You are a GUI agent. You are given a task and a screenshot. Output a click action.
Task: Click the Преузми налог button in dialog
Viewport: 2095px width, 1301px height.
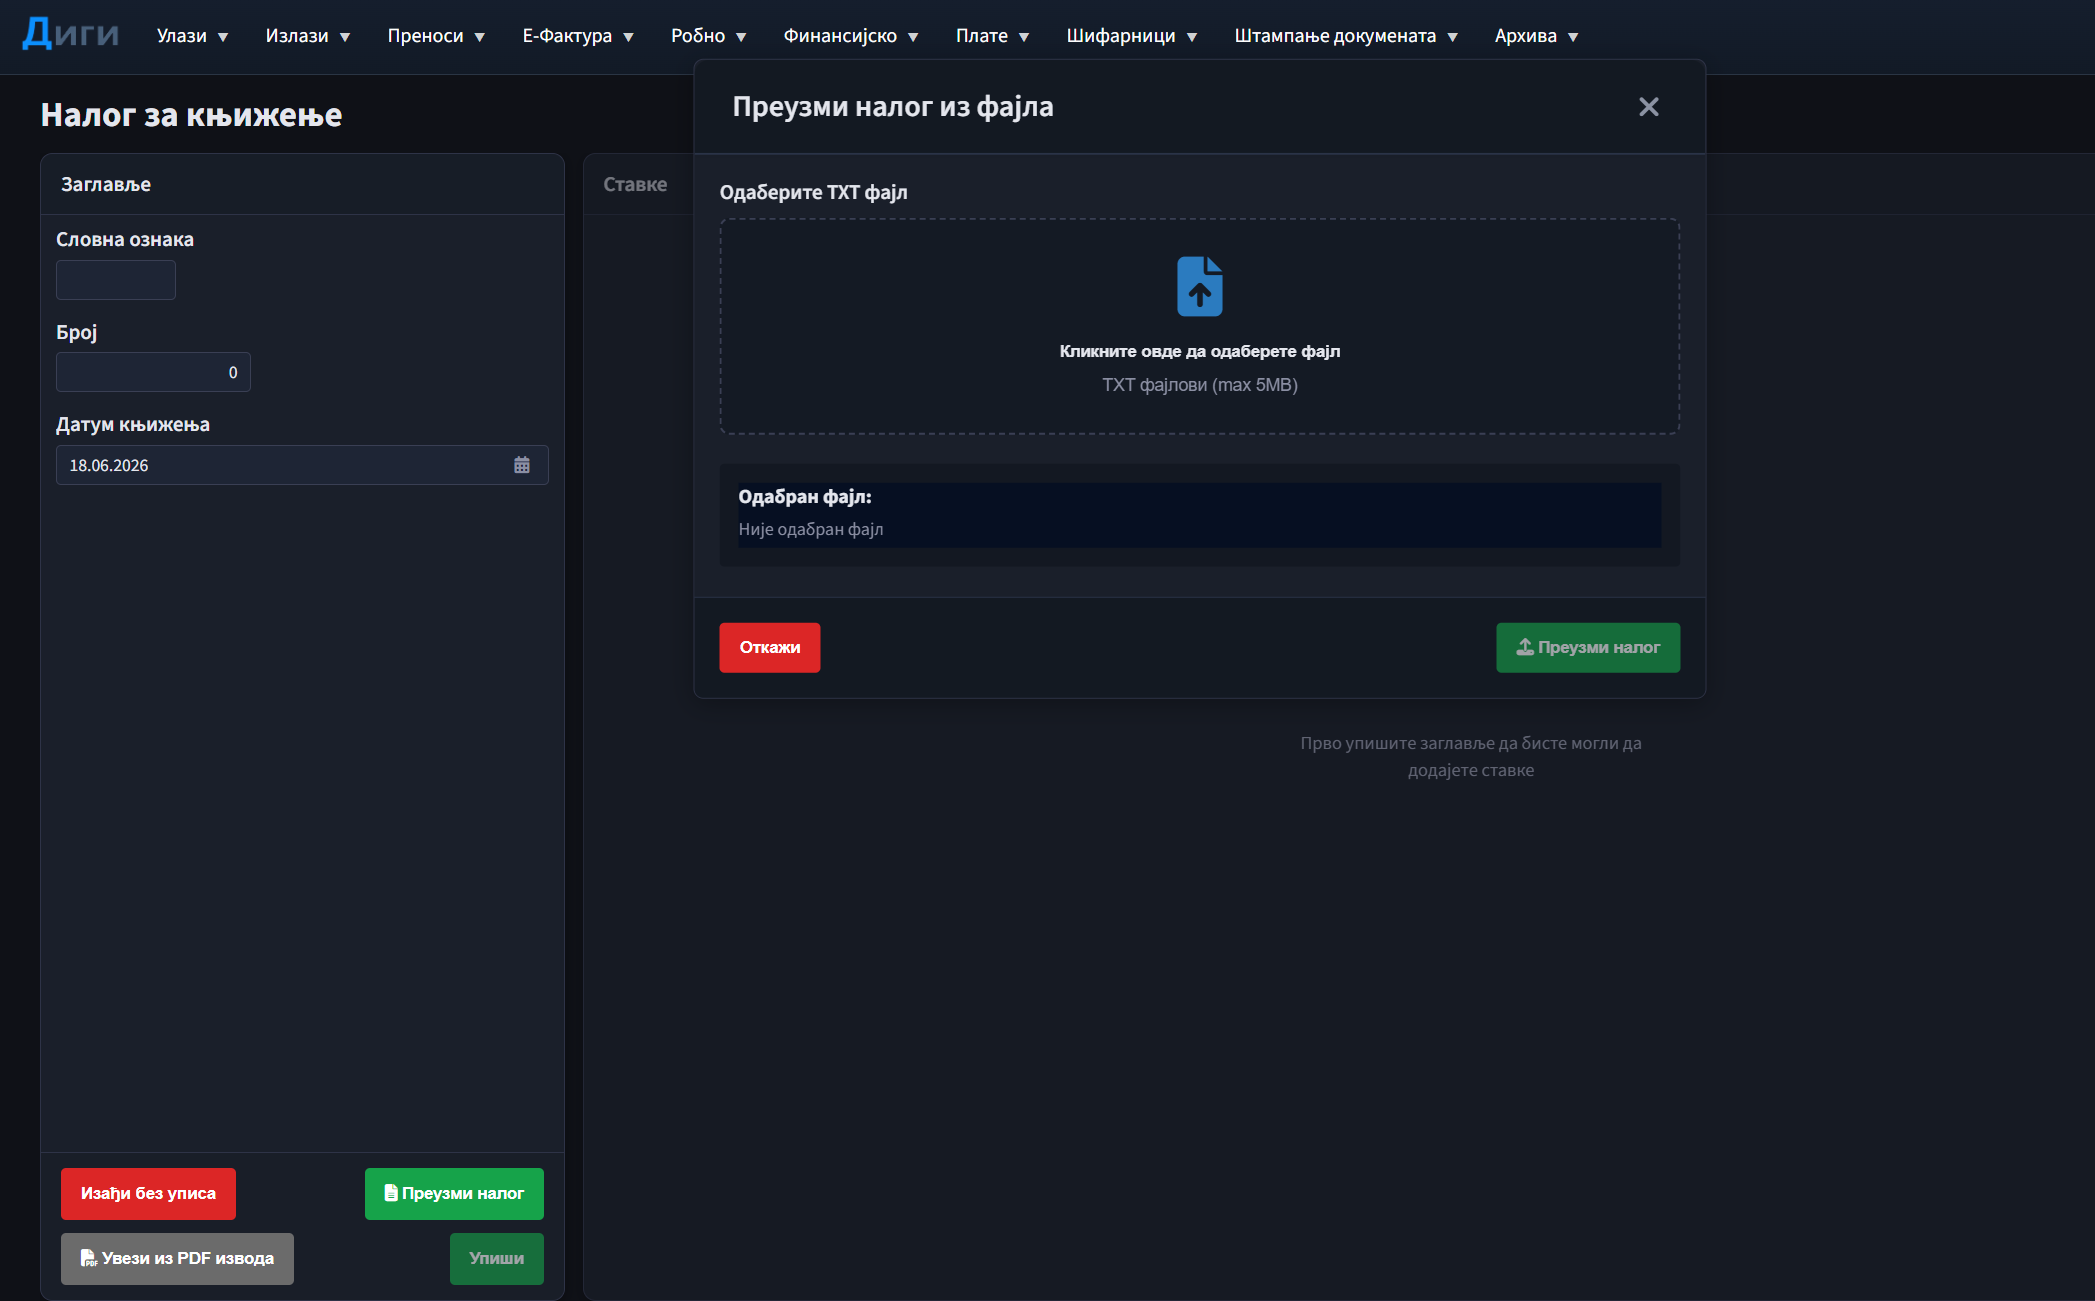[x=1588, y=648]
